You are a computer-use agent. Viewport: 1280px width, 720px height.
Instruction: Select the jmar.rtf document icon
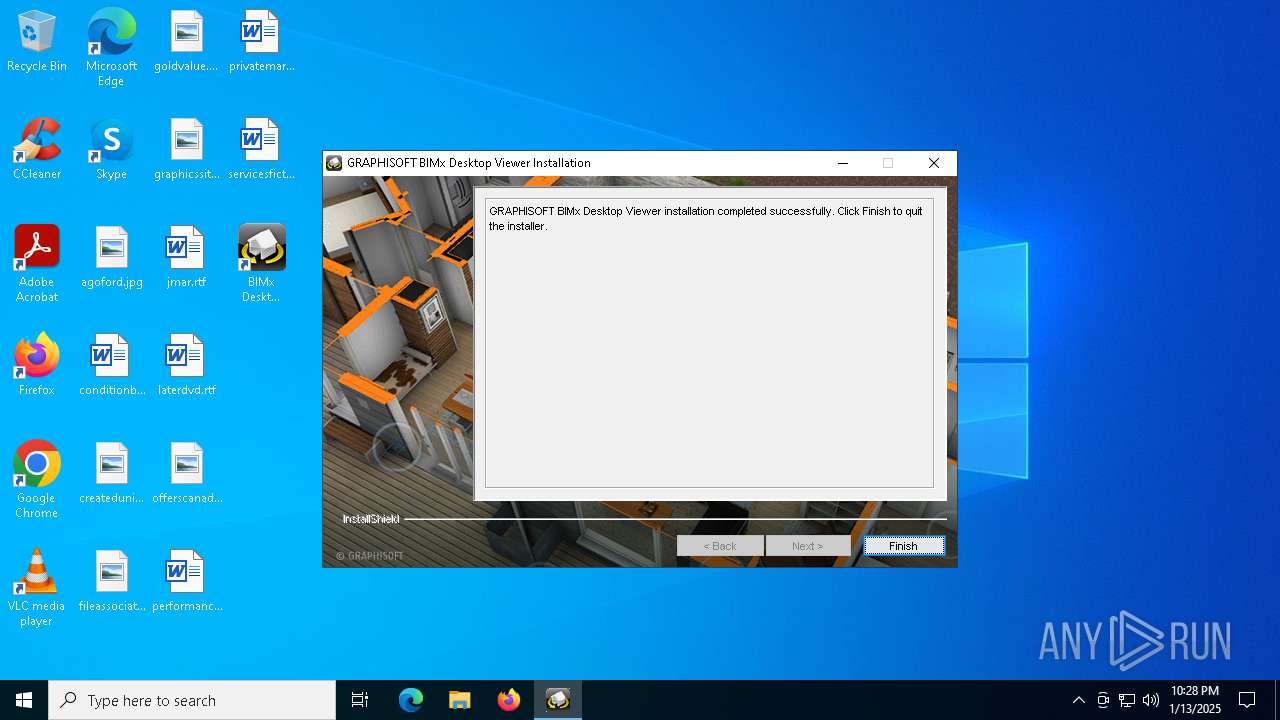[x=186, y=257]
